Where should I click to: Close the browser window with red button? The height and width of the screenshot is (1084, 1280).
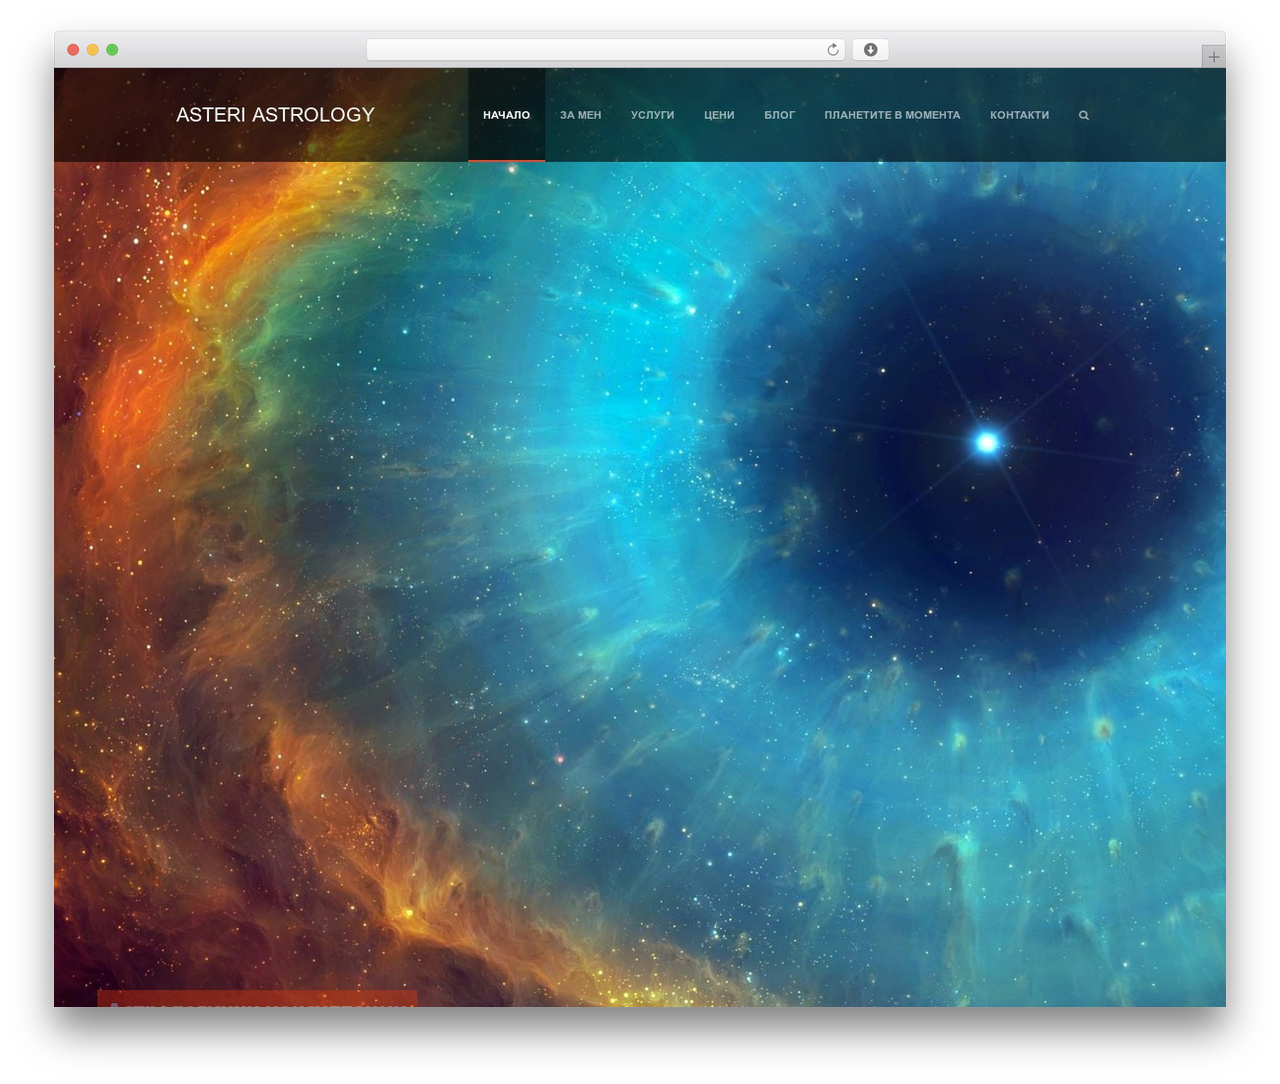pyautogui.click(x=73, y=50)
